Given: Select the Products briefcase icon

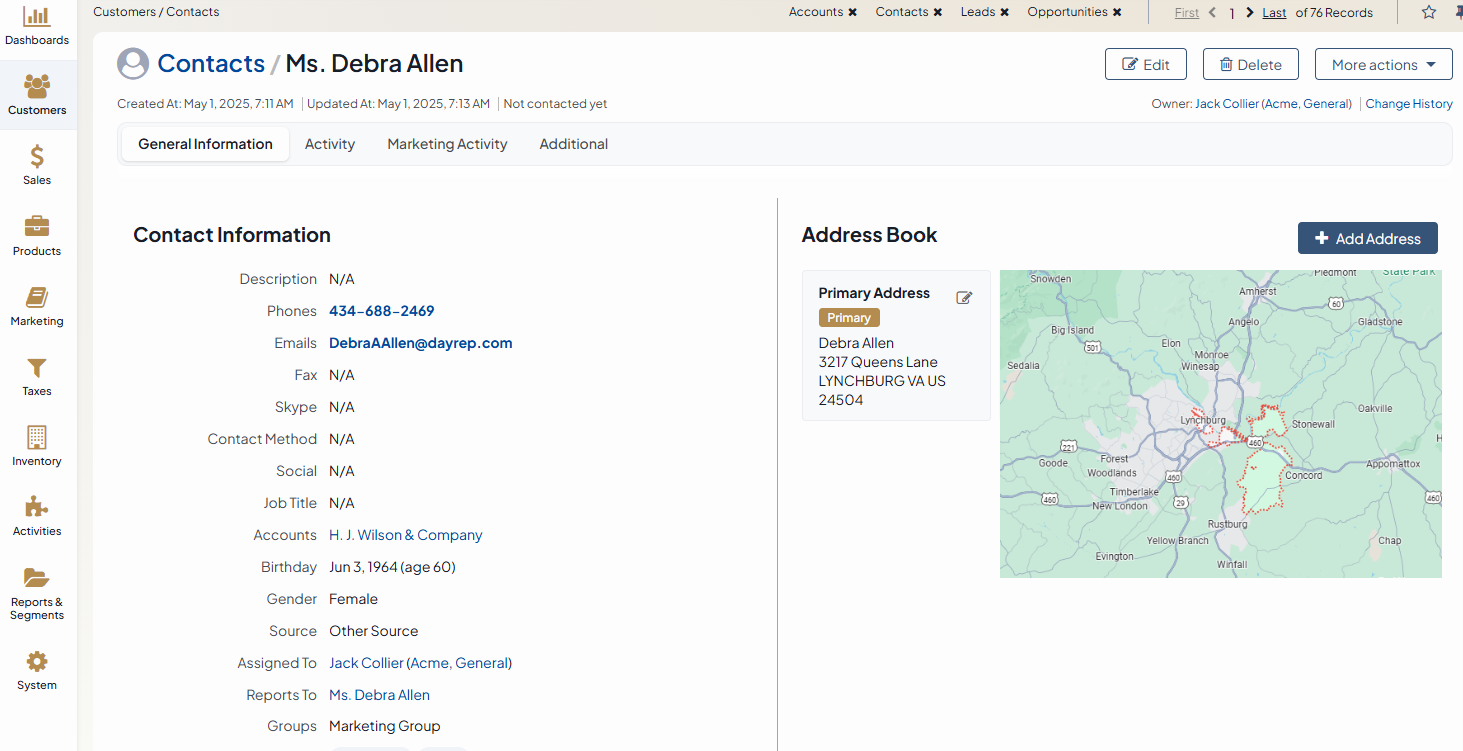Looking at the screenshot, I should pyautogui.click(x=37, y=227).
